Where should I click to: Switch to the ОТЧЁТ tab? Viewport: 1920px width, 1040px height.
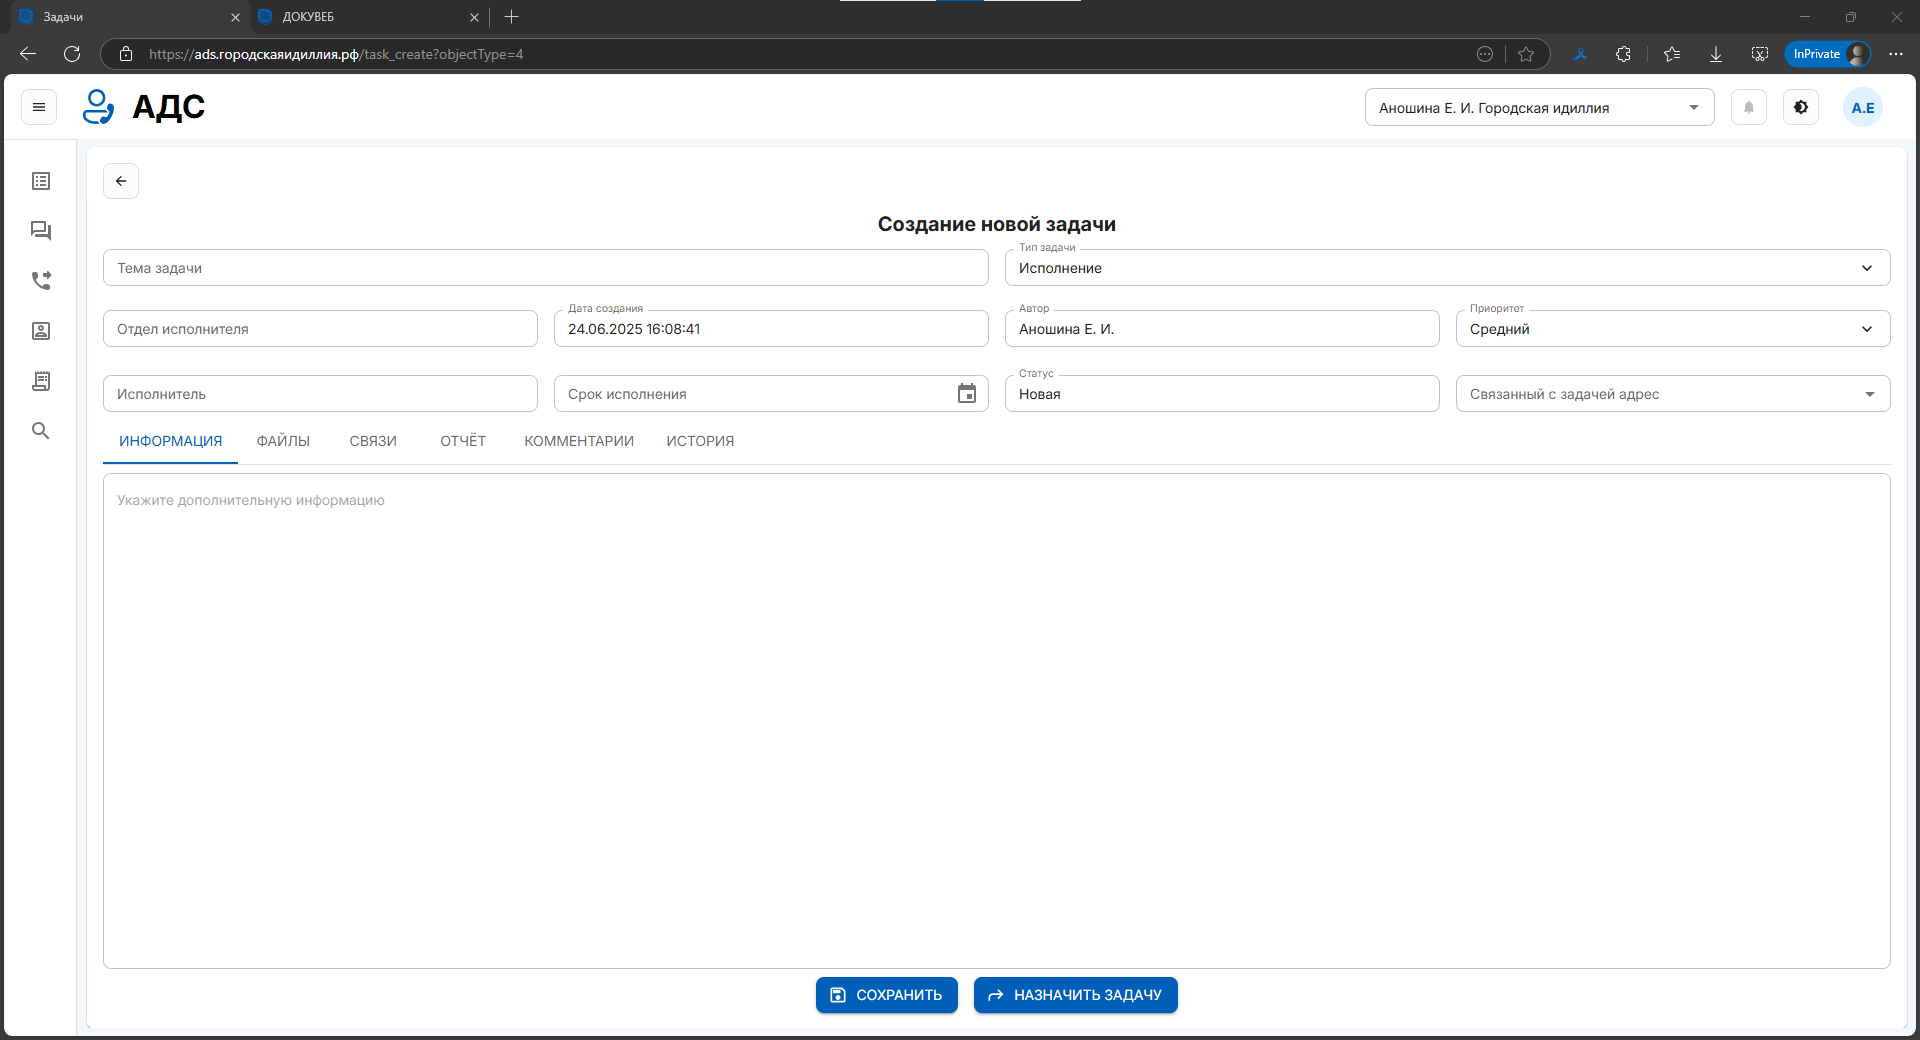tap(463, 441)
